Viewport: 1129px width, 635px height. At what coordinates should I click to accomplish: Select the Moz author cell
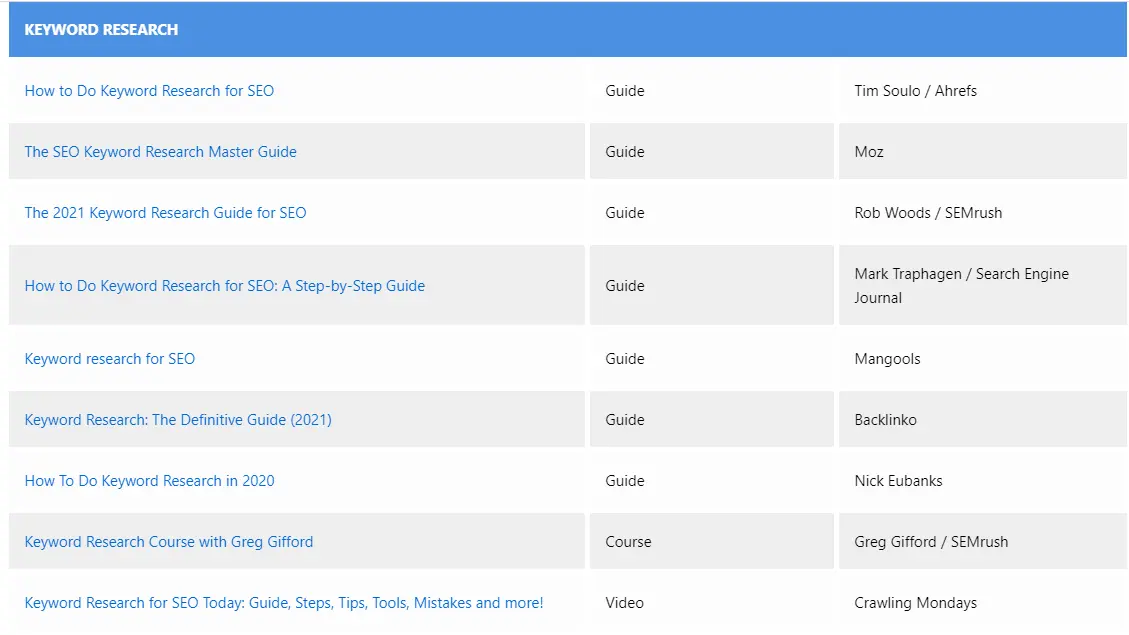pyautogui.click(x=869, y=152)
